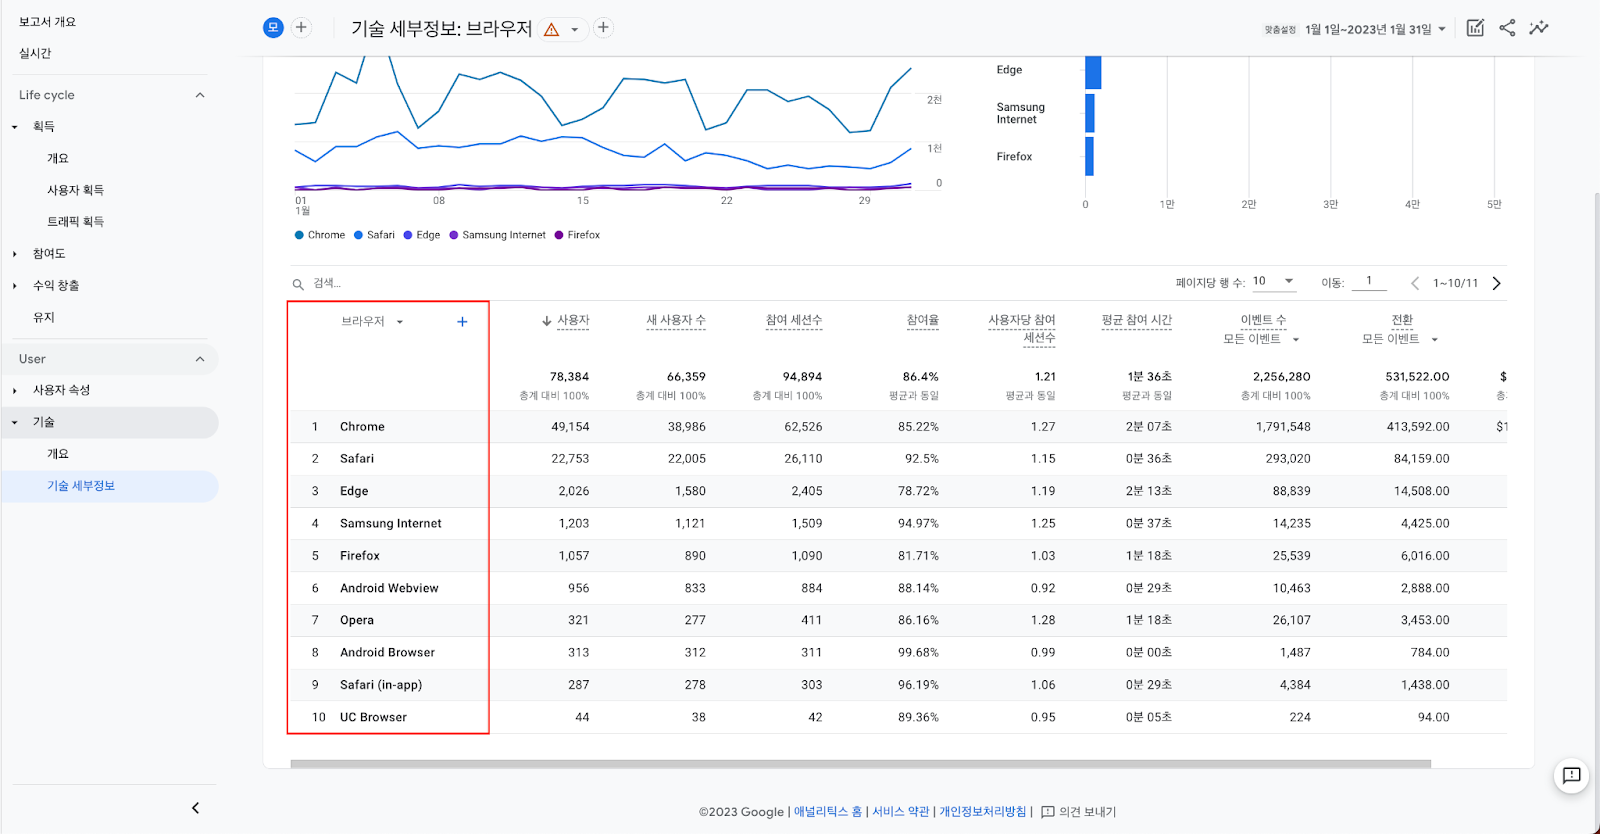This screenshot has height=834, width=1600.
Task: Collapse the Life cycle section
Action: click(x=200, y=95)
